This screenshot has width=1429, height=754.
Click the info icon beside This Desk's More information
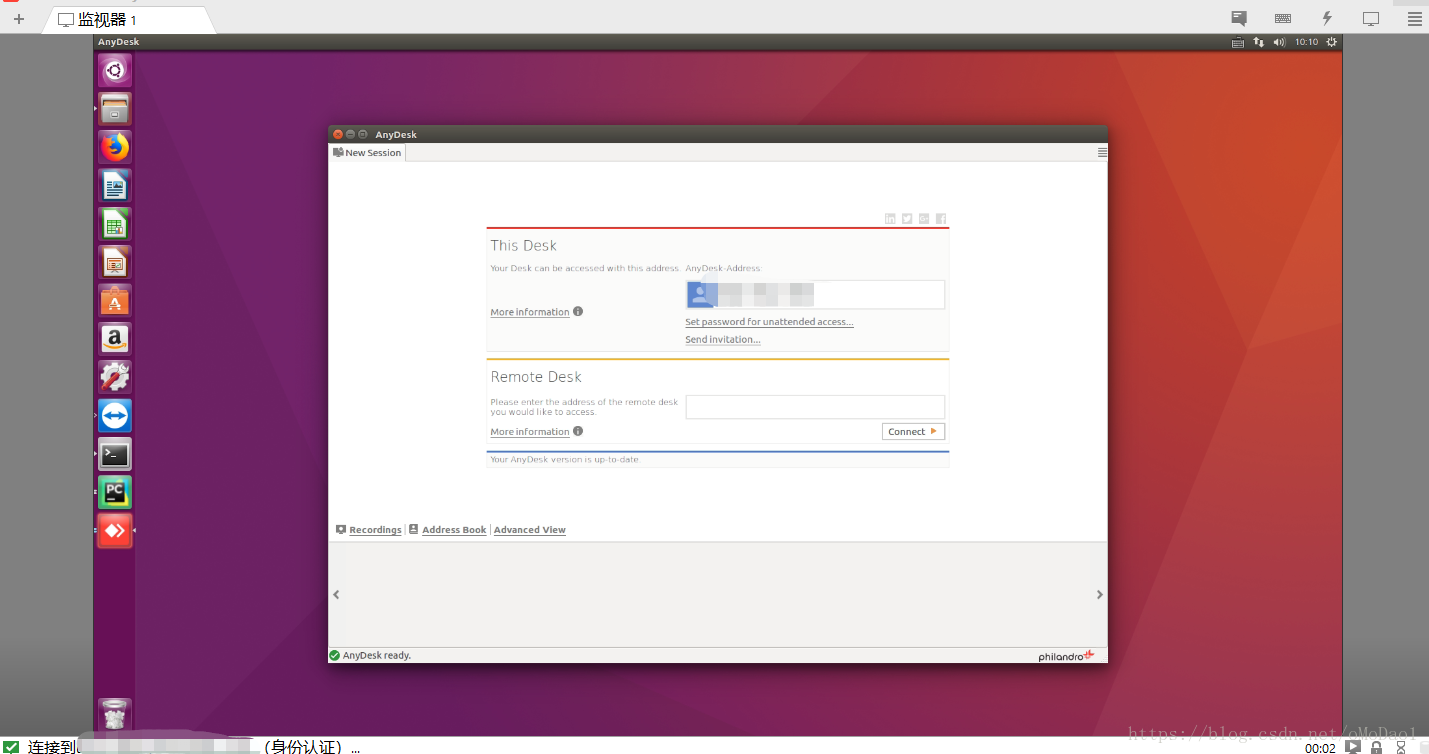578,311
